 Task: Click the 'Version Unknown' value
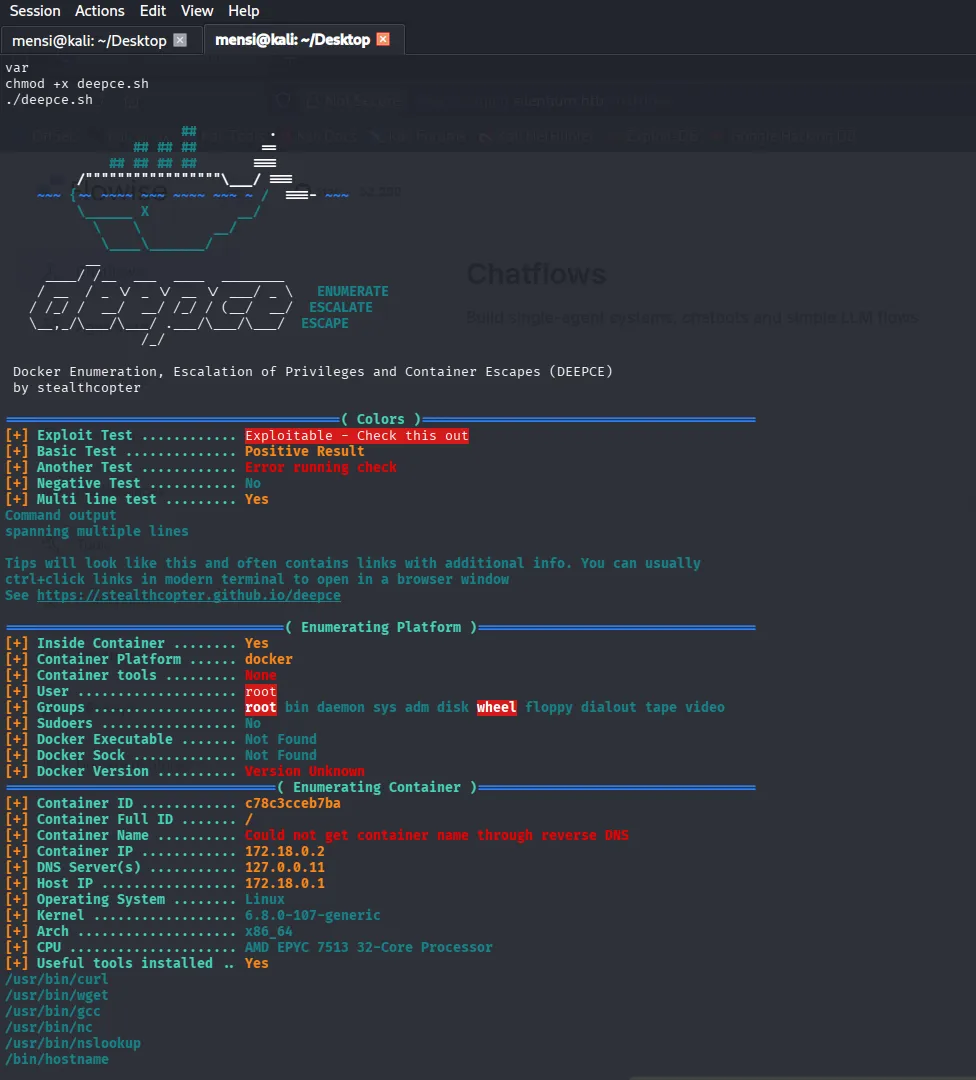305,771
